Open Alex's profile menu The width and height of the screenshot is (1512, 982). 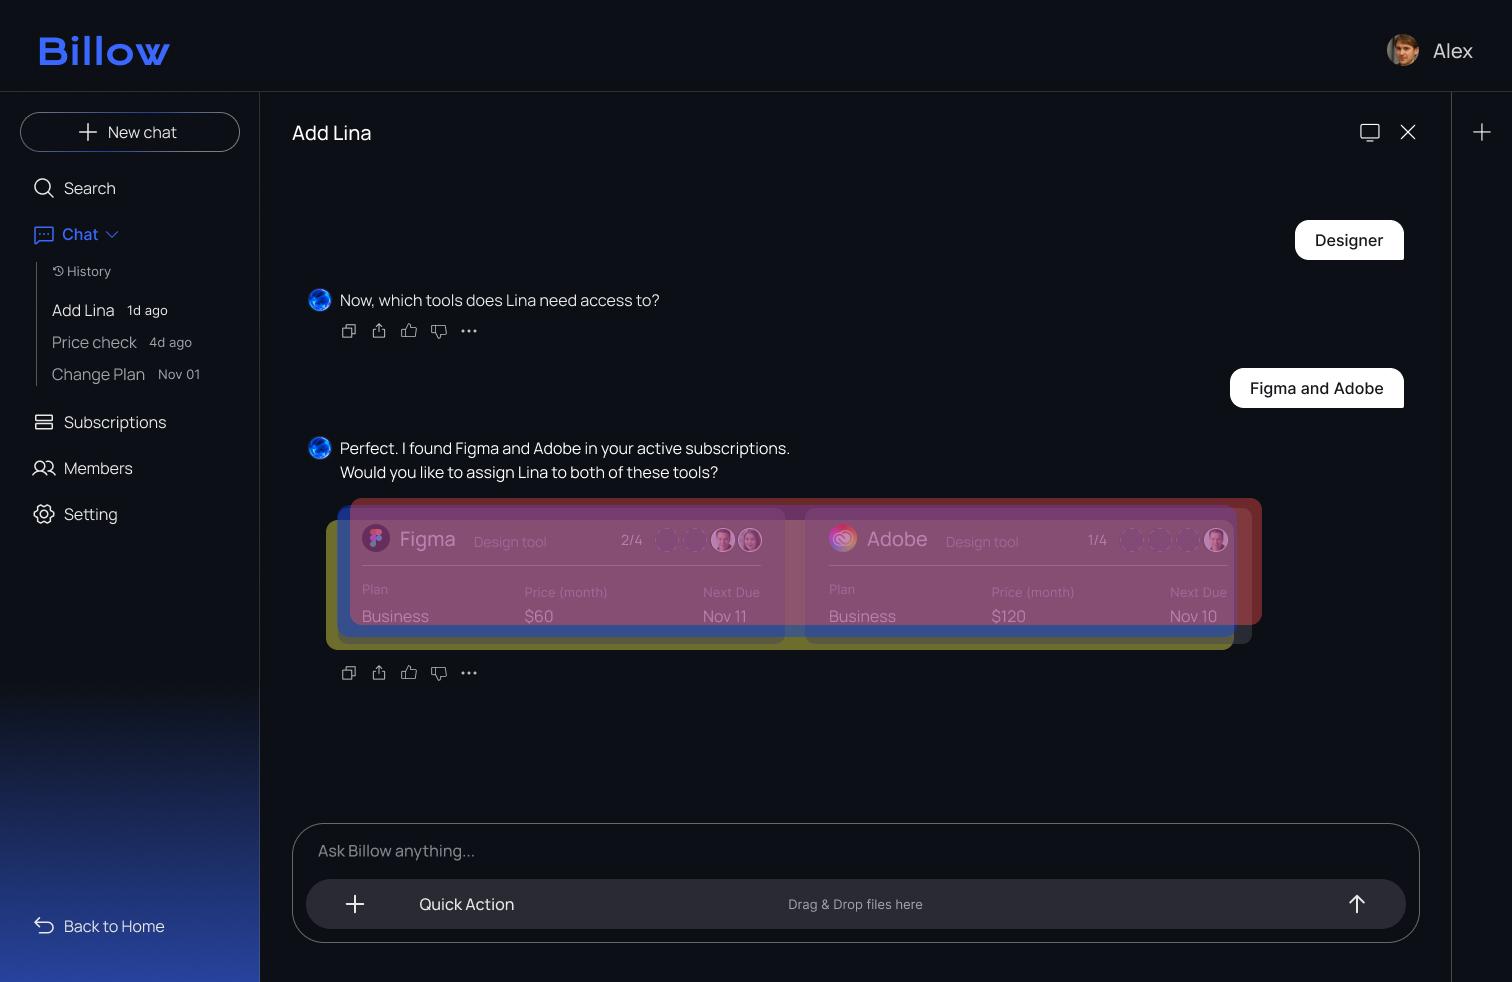point(1430,50)
